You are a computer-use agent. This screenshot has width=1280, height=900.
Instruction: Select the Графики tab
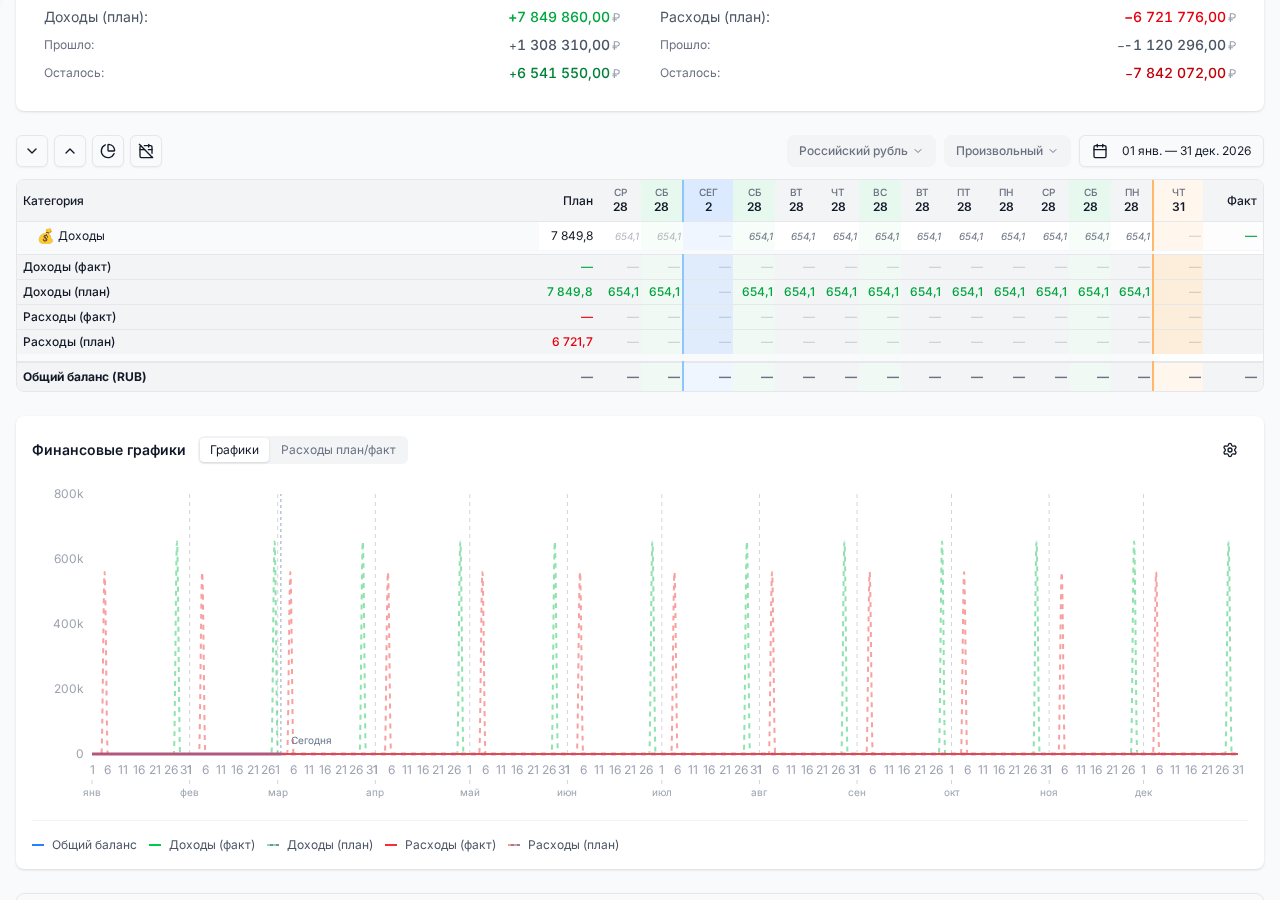coord(234,450)
